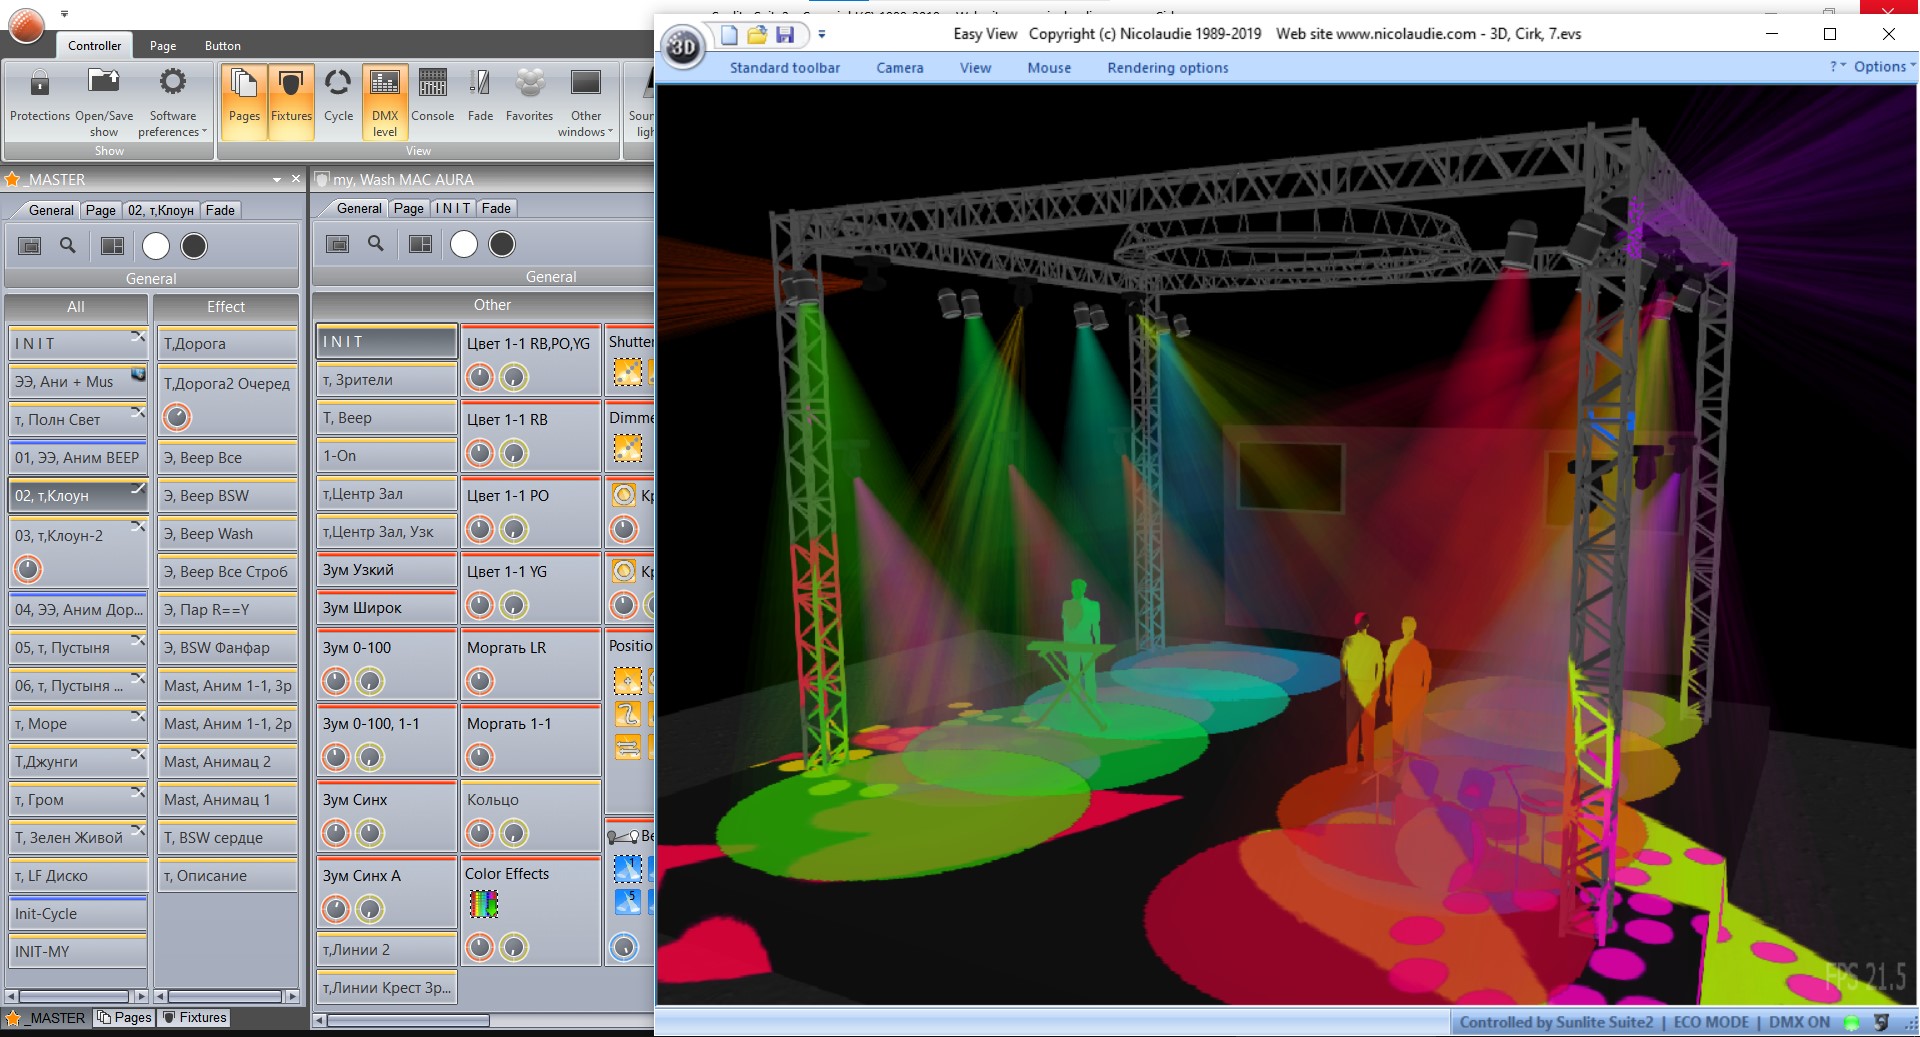Click the horizontal scrollbar under Wash MAC AURA

coord(408,1021)
